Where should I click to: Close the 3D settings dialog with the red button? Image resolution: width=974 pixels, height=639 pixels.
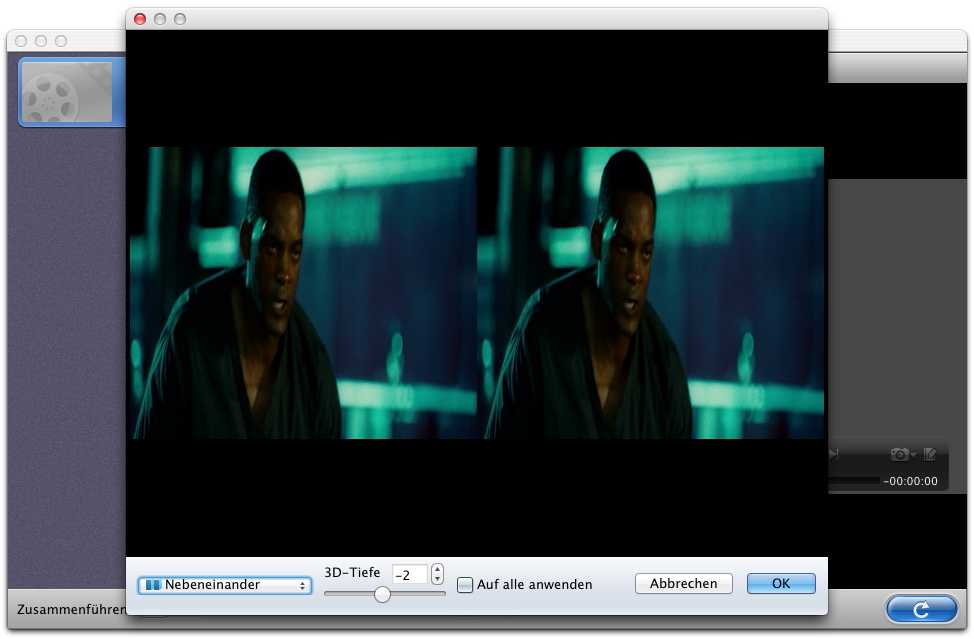click(140, 19)
